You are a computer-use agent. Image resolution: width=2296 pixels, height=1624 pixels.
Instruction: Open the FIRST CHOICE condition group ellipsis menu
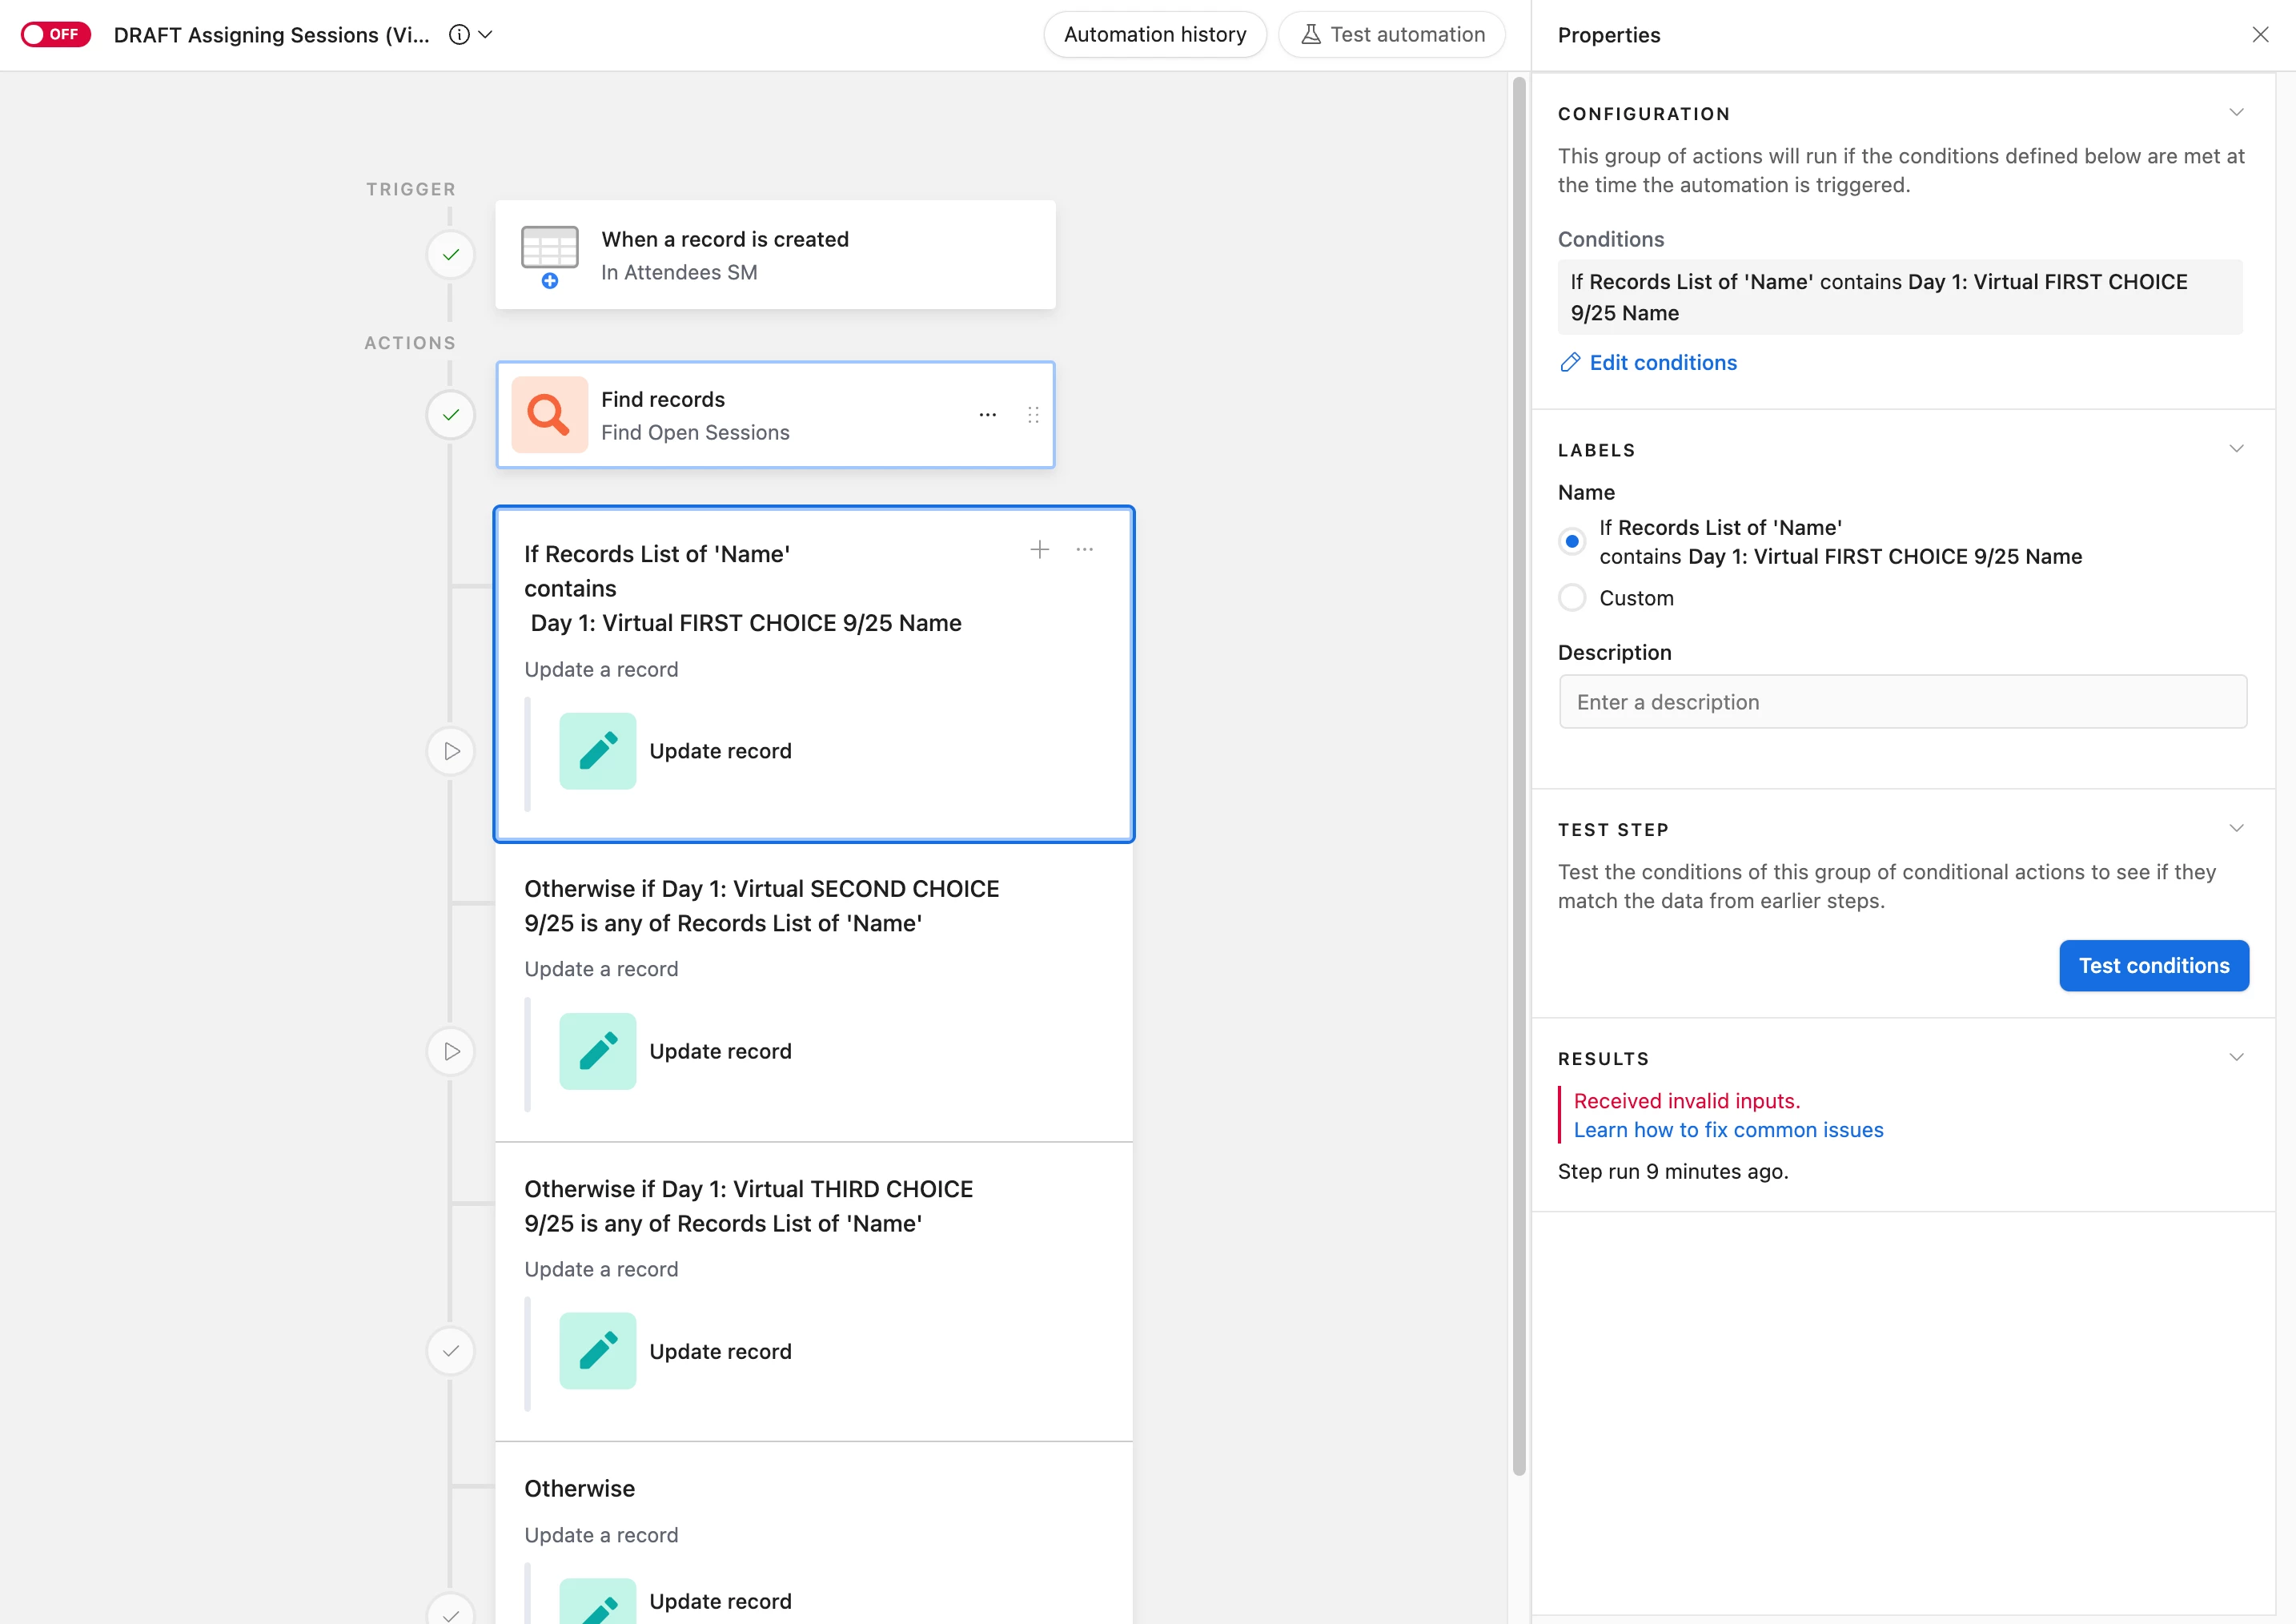tap(1084, 549)
